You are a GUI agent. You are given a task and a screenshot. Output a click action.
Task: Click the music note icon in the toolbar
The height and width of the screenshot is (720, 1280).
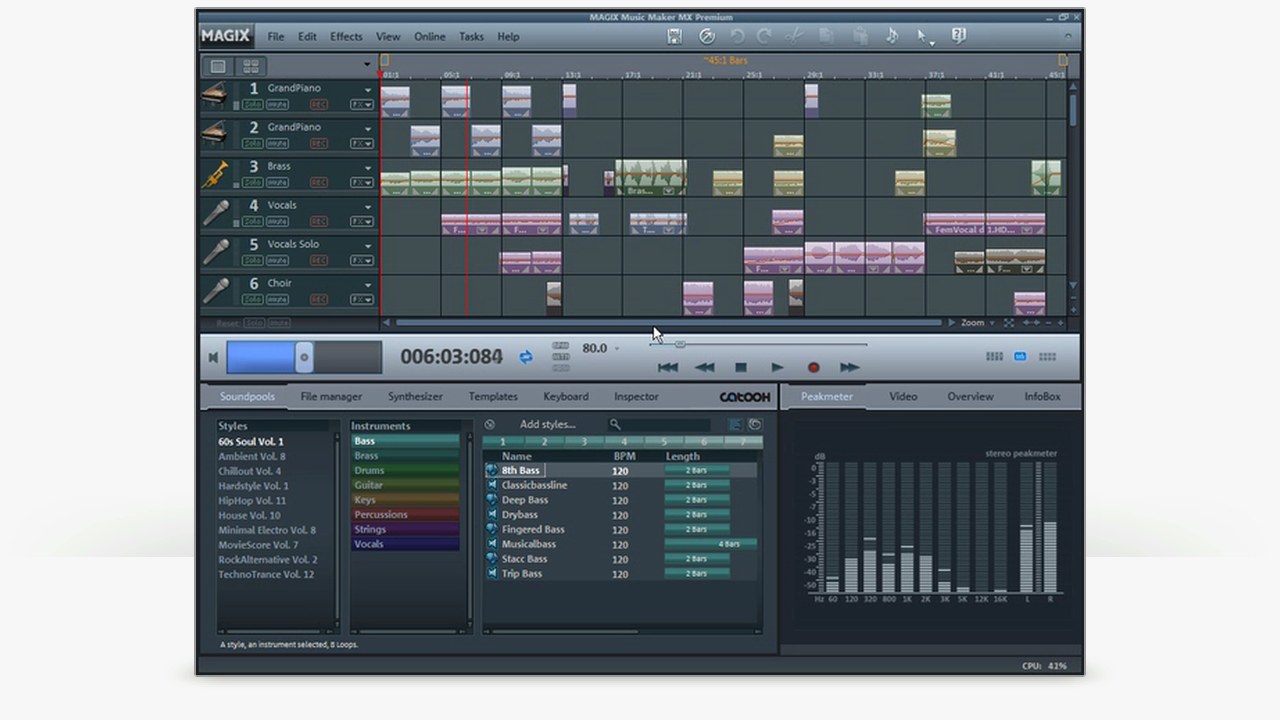tap(892, 36)
